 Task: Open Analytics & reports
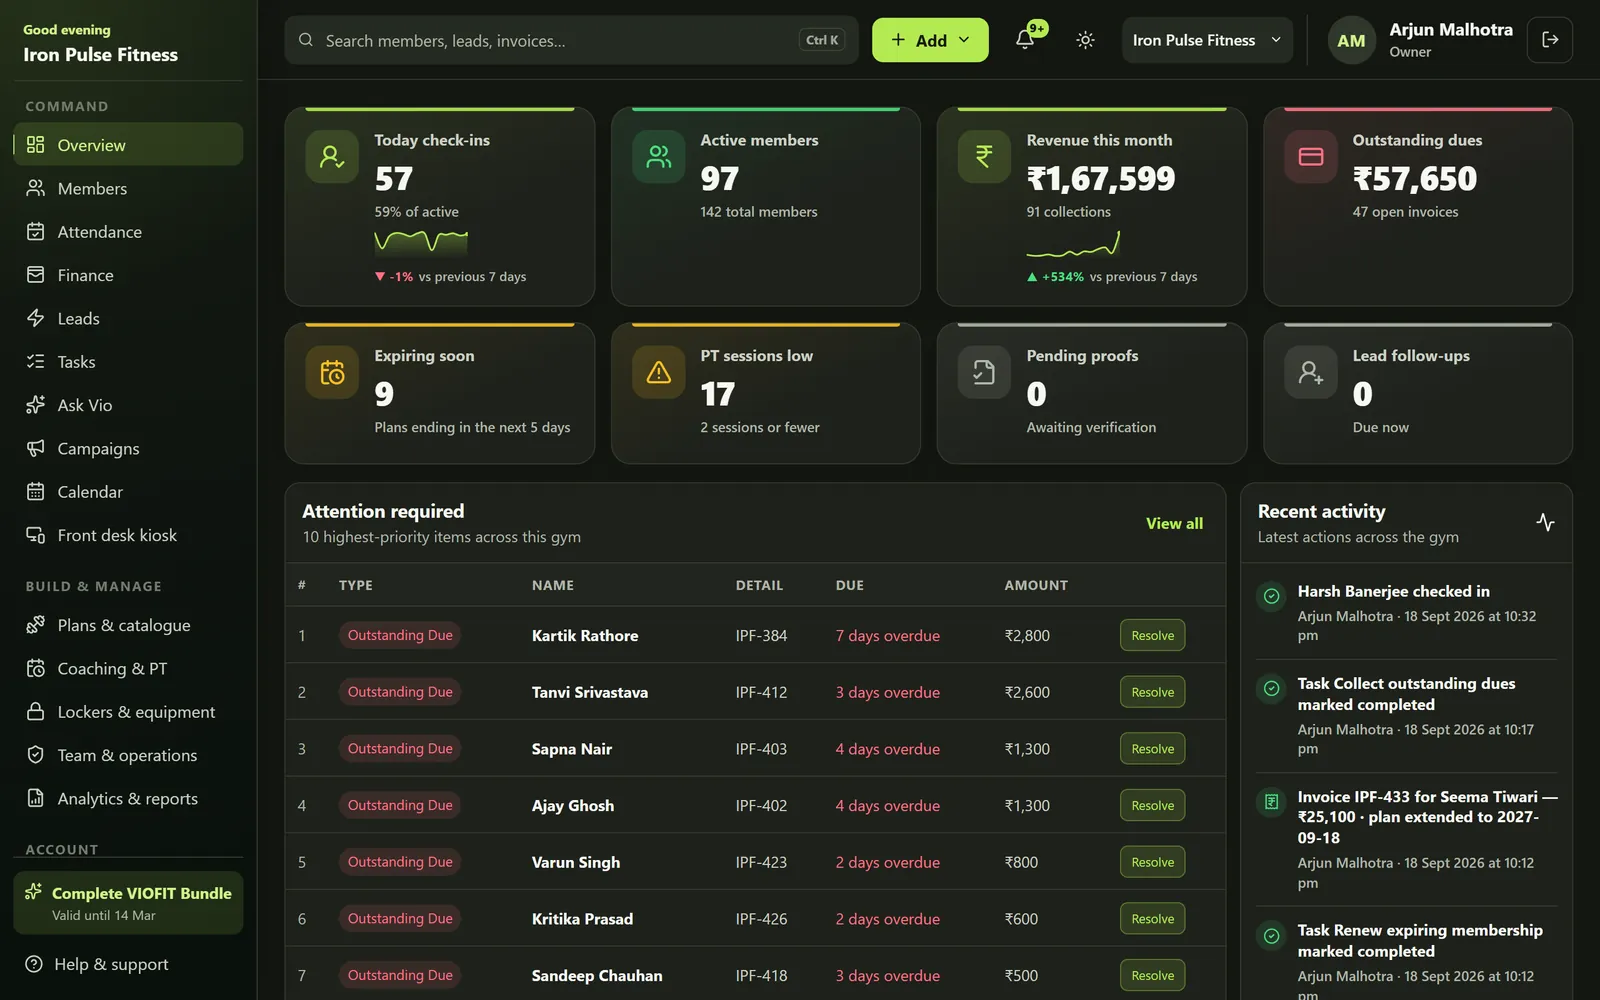point(128,798)
